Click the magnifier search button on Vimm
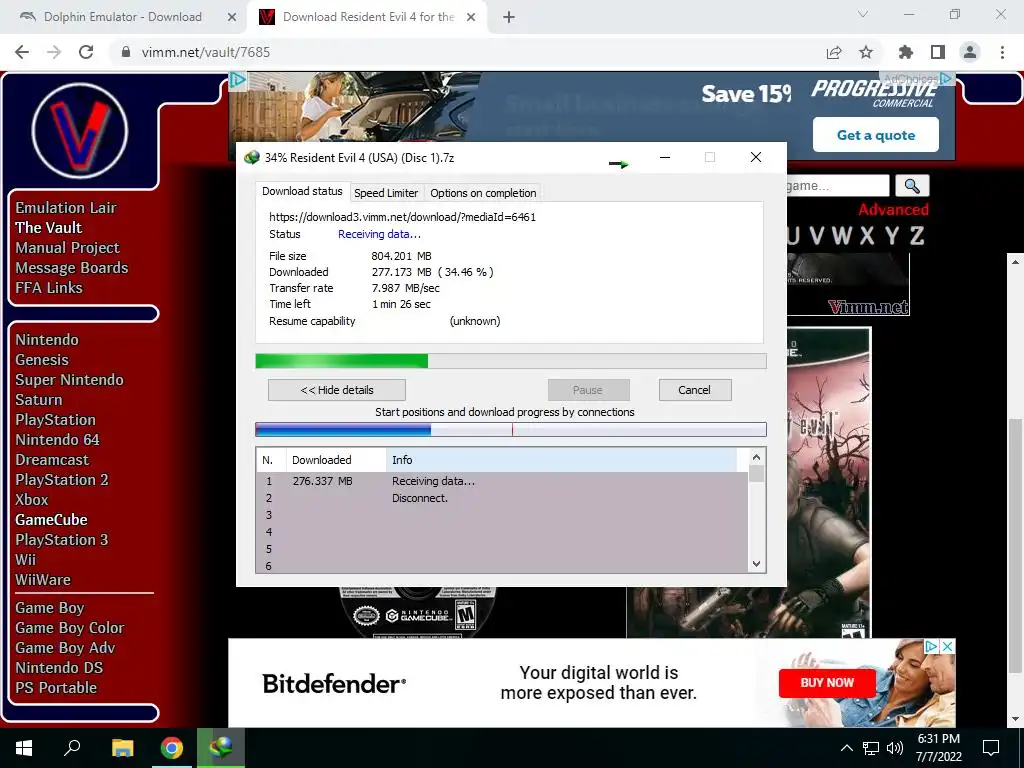Image resolution: width=1024 pixels, height=768 pixels. (x=912, y=186)
